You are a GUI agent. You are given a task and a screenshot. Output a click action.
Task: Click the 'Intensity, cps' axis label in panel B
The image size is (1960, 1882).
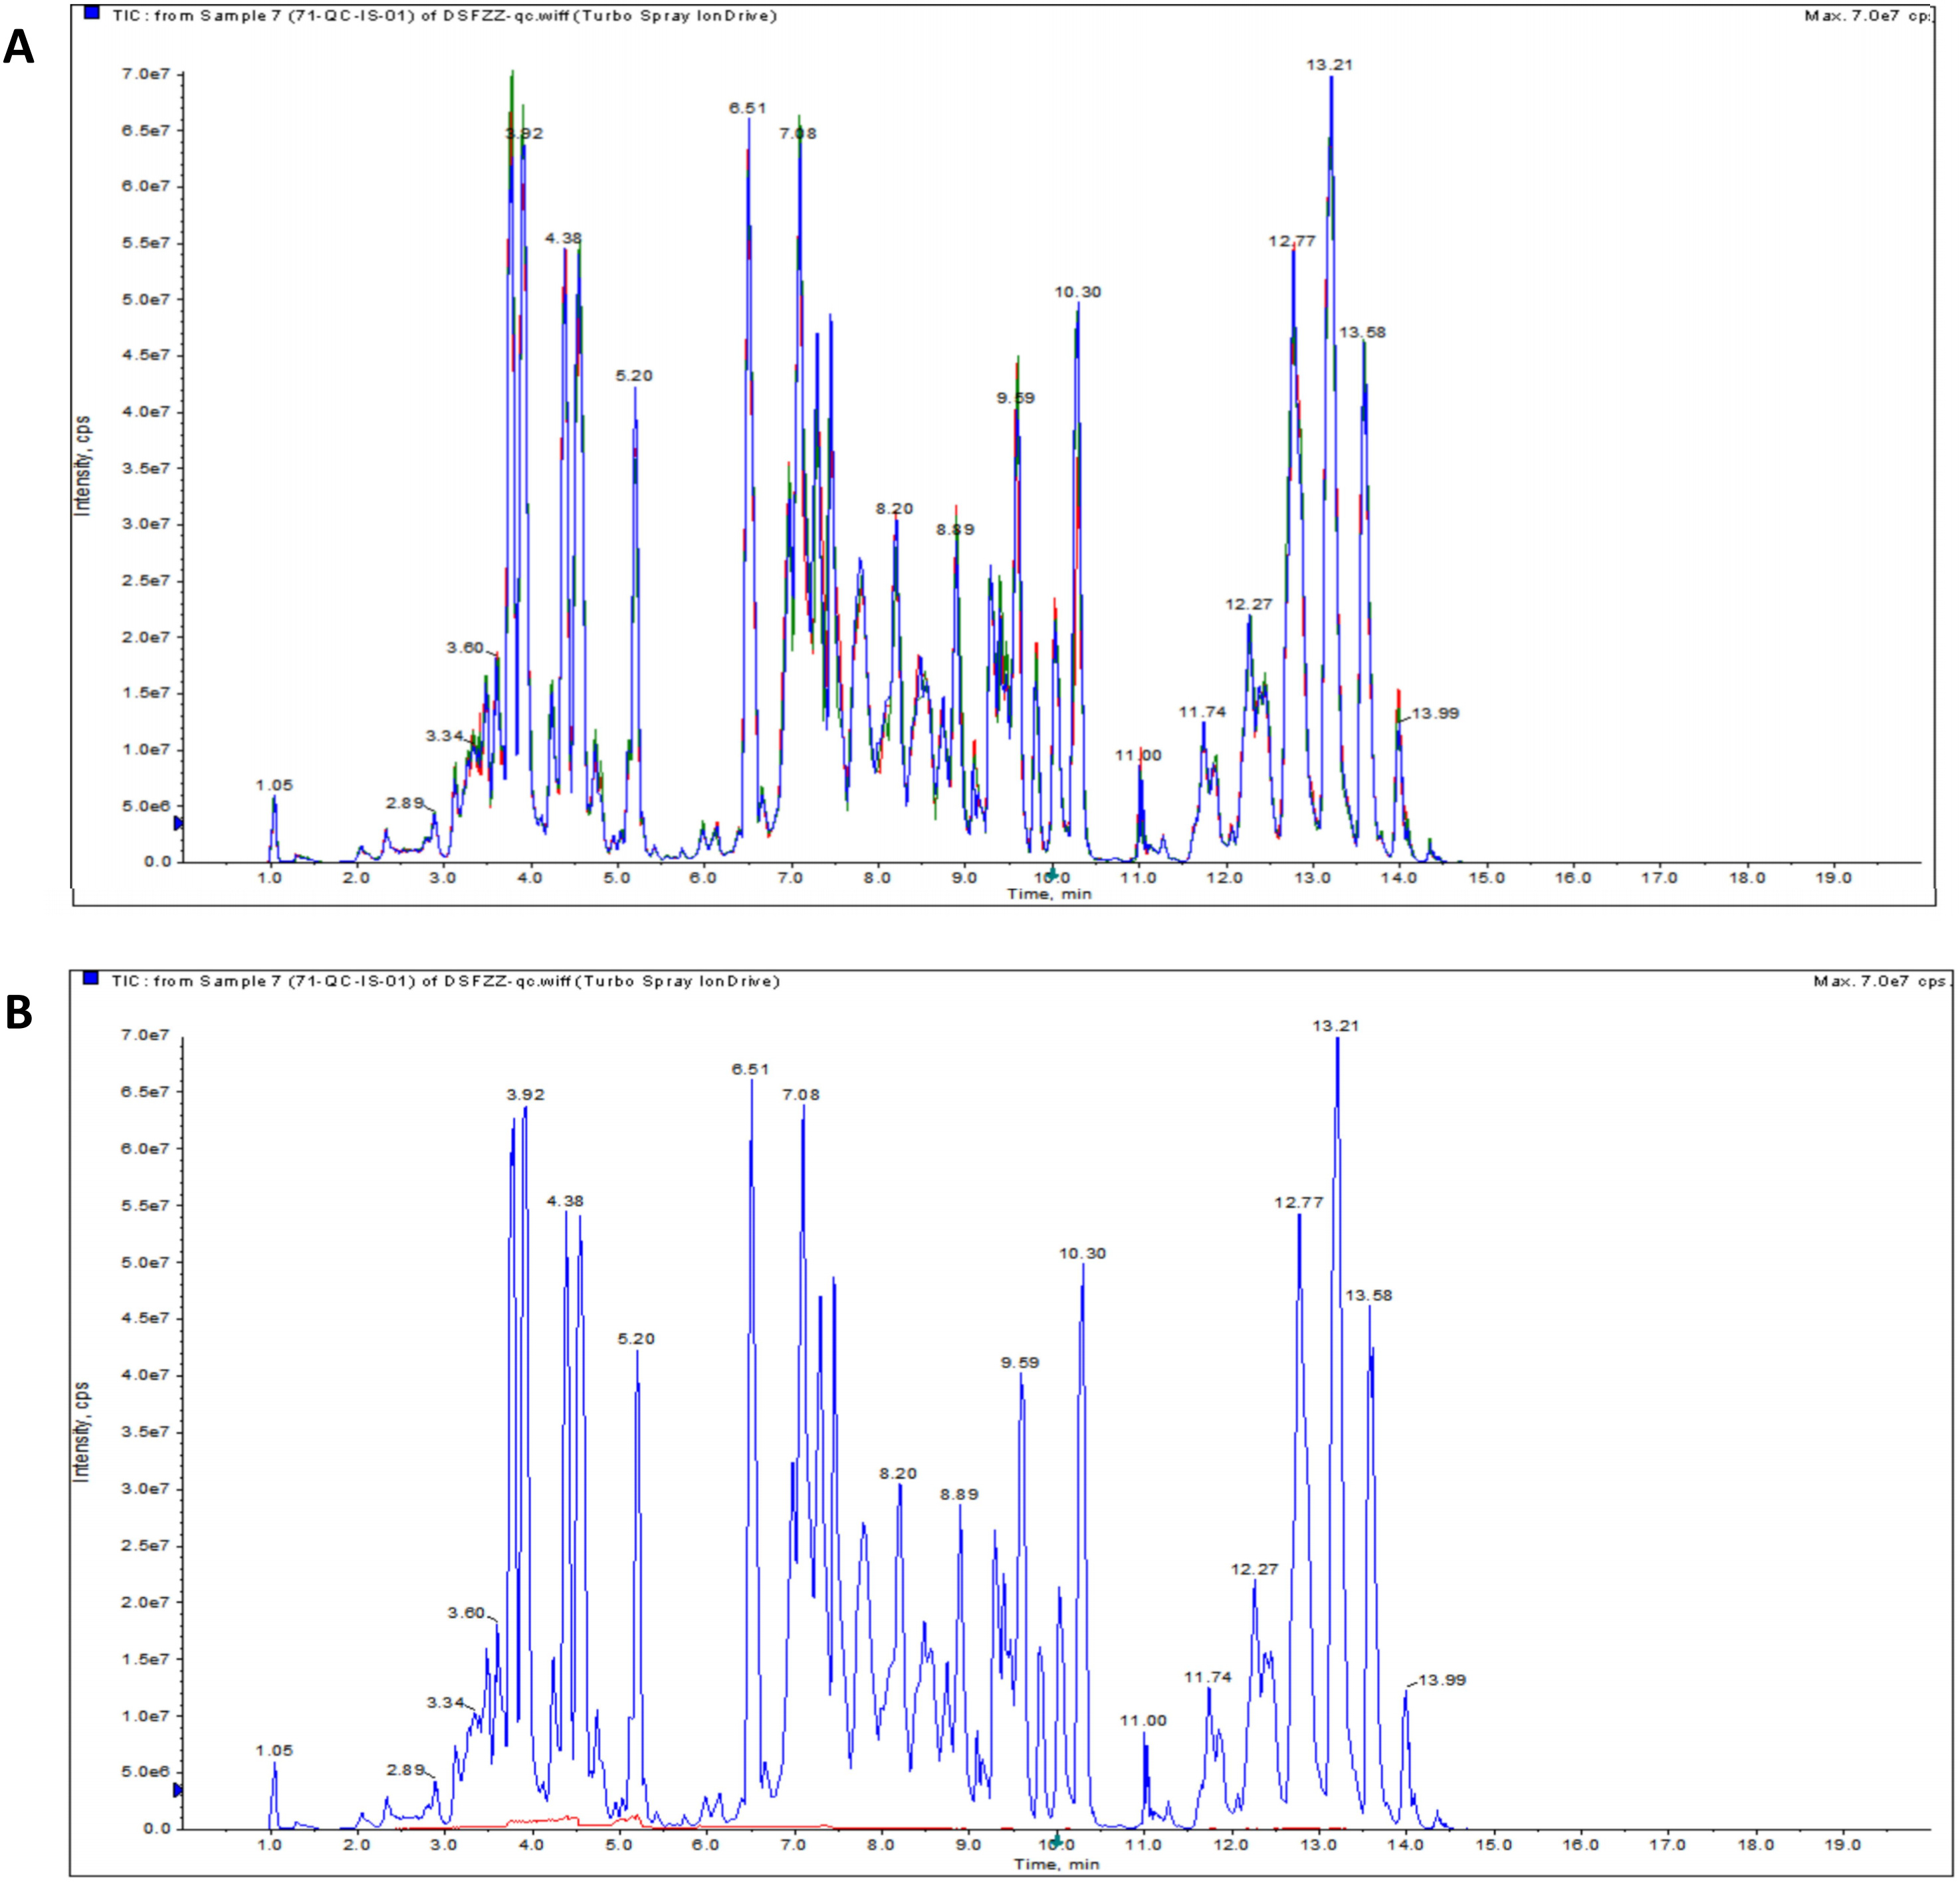[83, 1431]
